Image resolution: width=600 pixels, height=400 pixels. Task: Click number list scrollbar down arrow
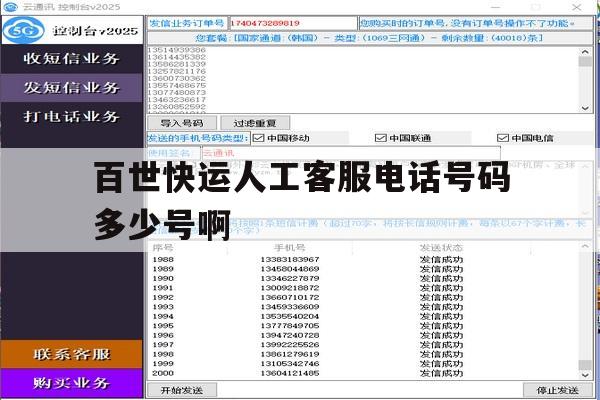coord(585,108)
